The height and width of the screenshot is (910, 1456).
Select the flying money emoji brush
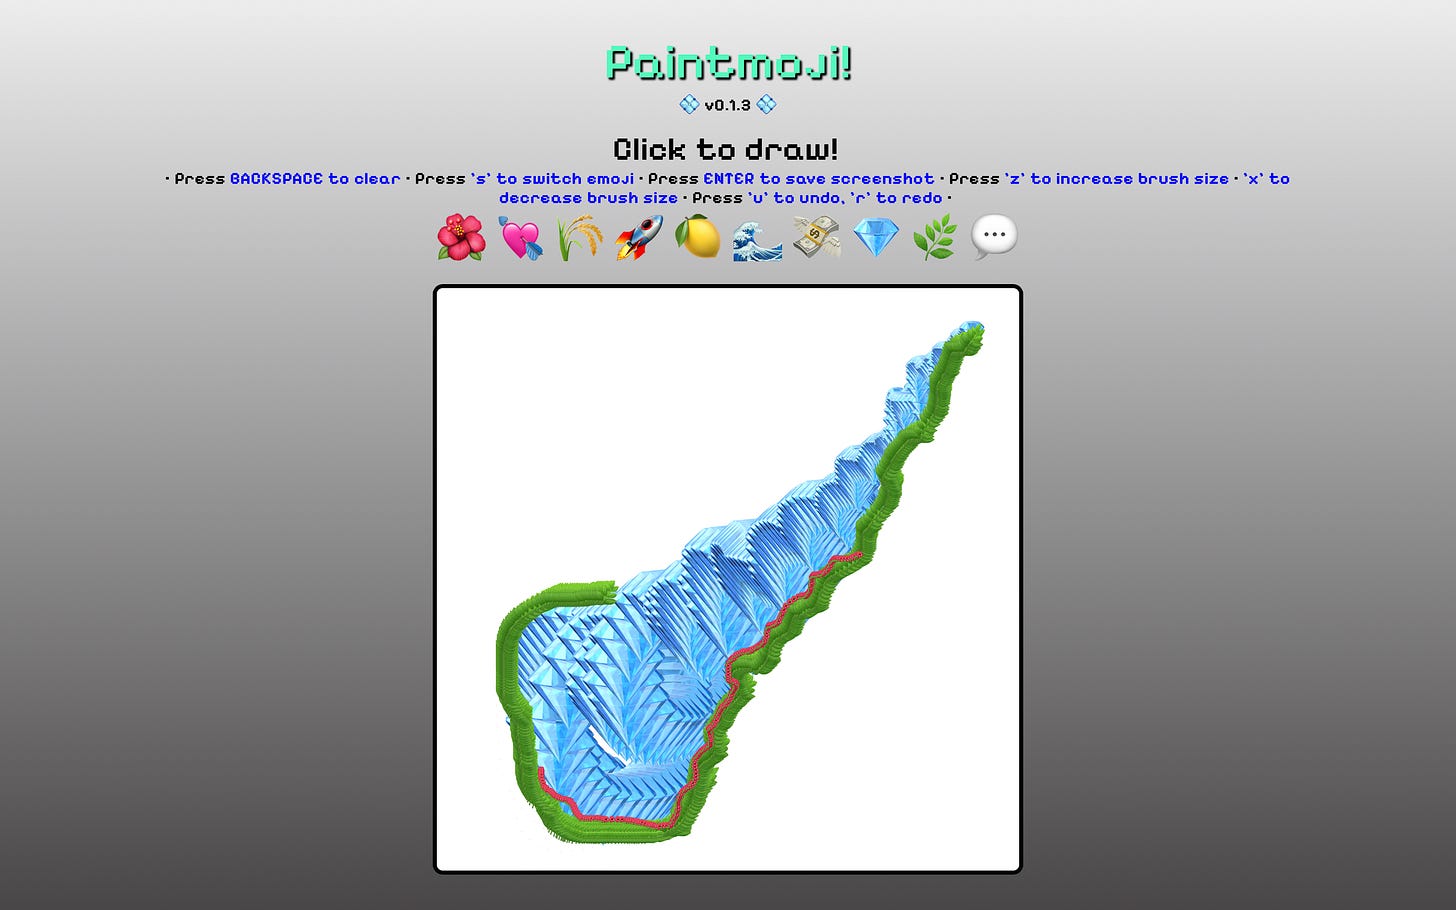pyautogui.click(x=817, y=238)
